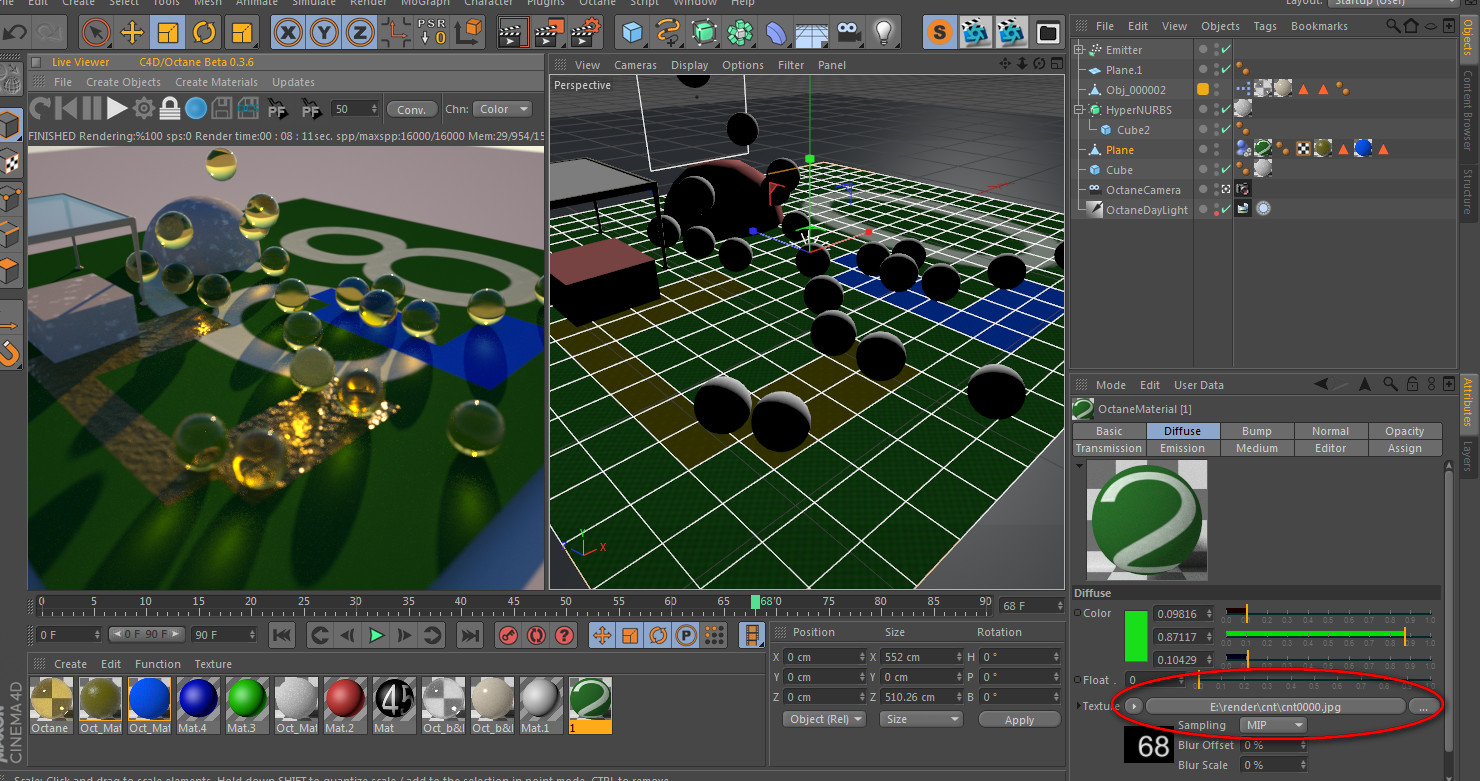Image resolution: width=1480 pixels, height=781 pixels.
Task: Expand the Texture arrow options button
Action: tap(1132, 706)
